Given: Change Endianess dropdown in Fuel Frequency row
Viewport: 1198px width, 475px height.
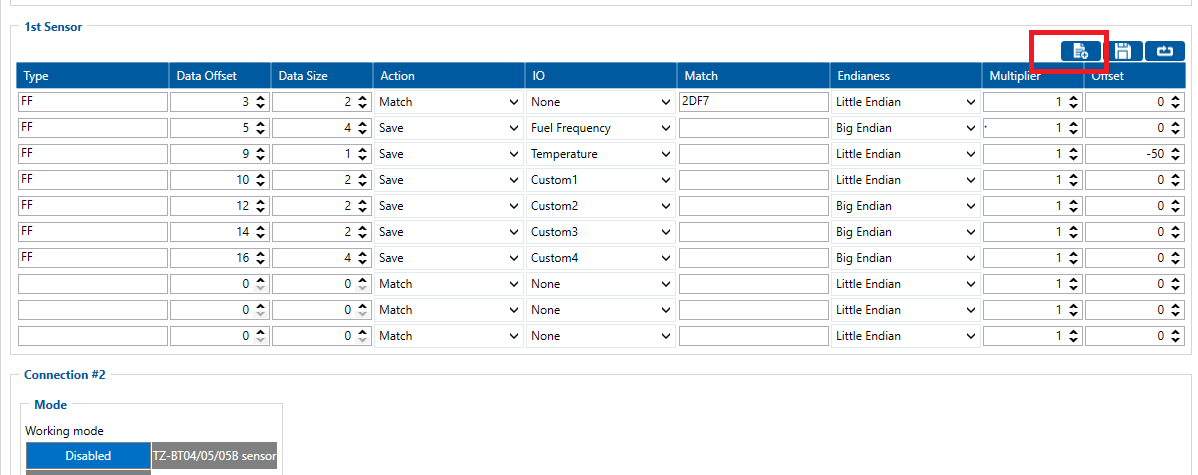Looking at the screenshot, I should pyautogui.click(x=906, y=128).
